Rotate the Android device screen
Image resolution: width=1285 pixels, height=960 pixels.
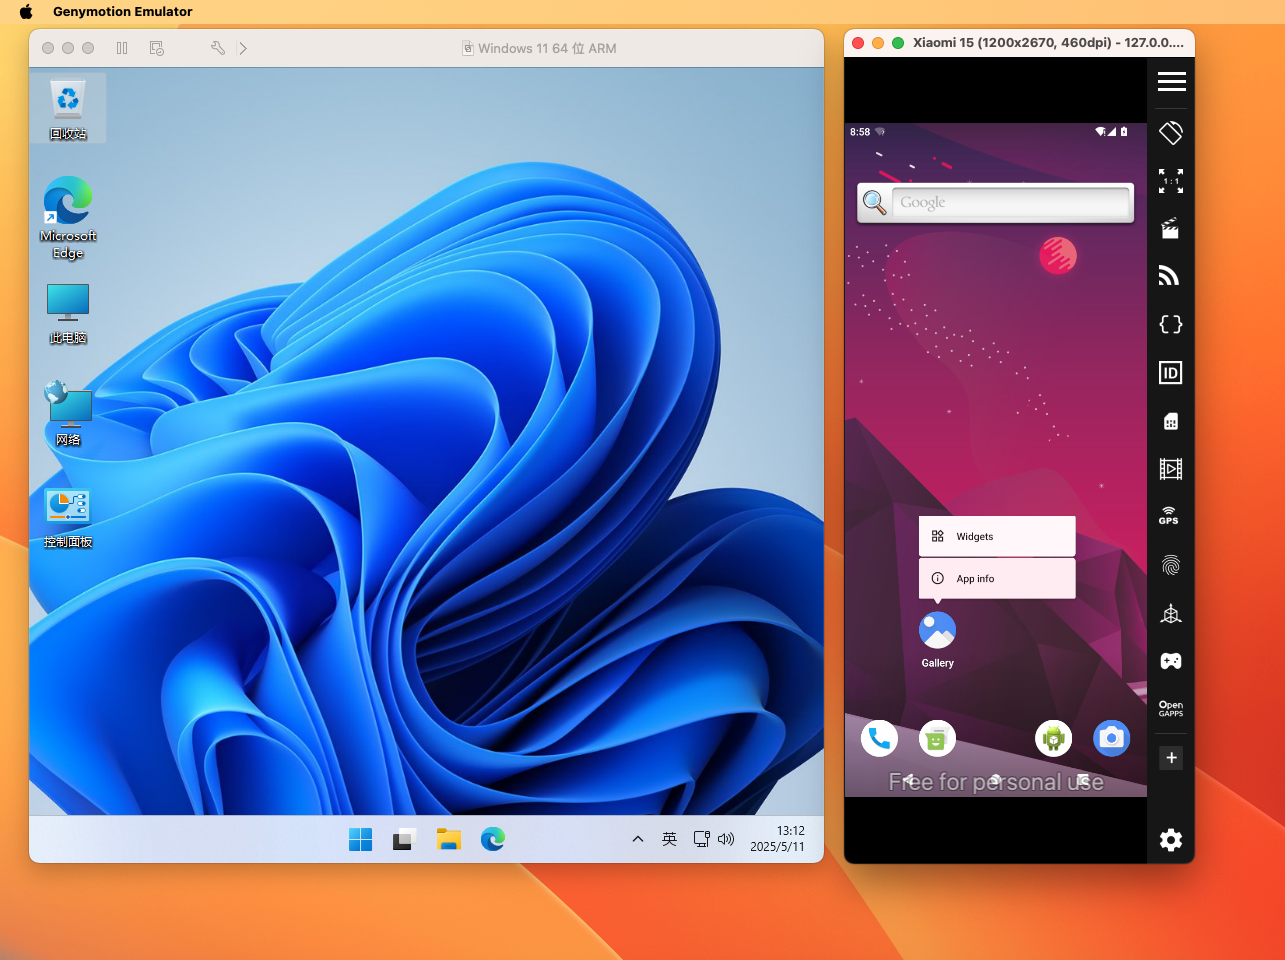(1170, 132)
